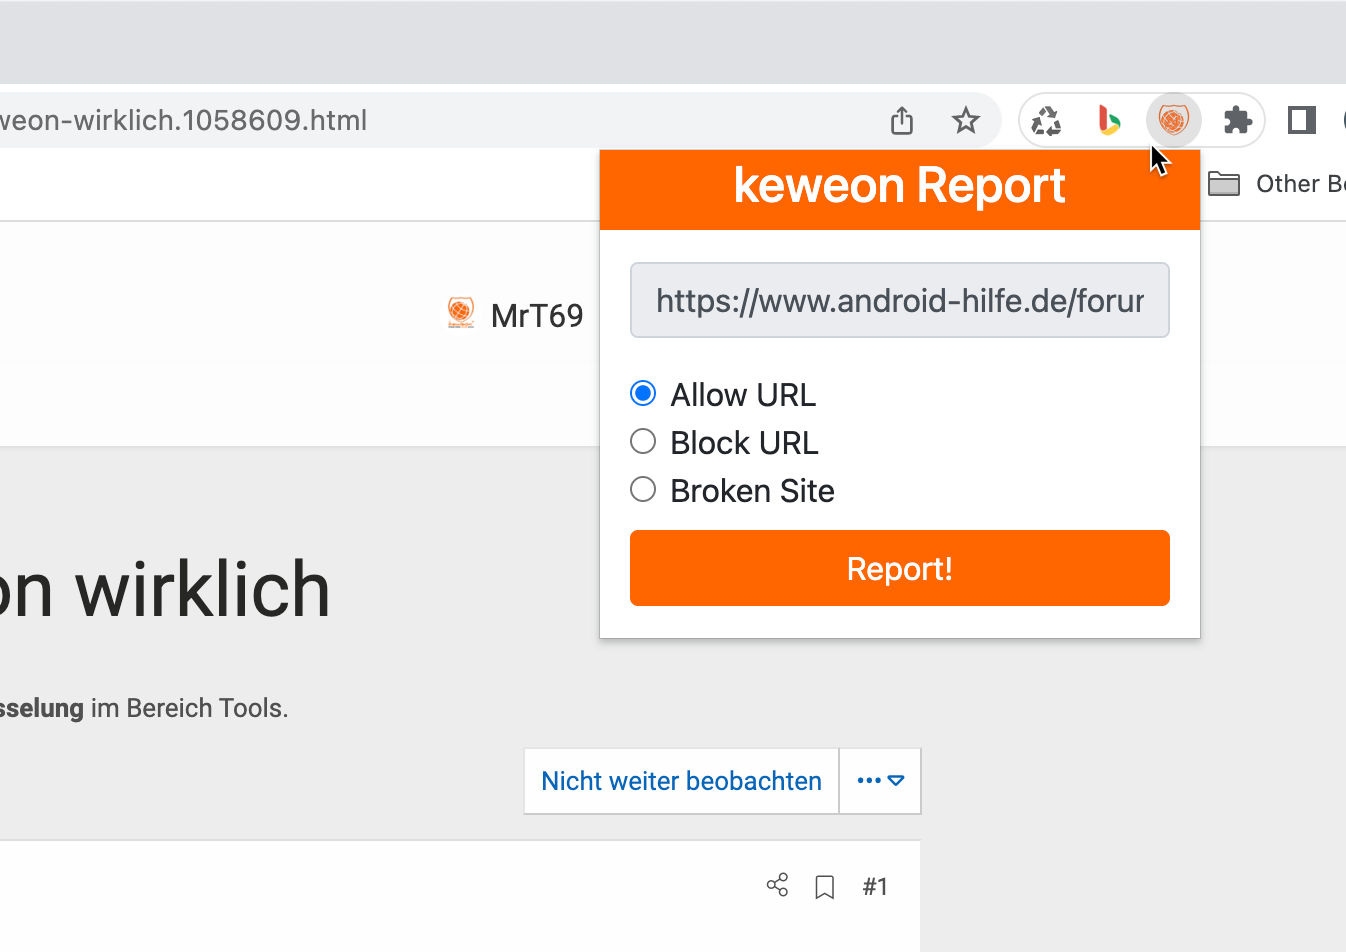Choose the Broken Site option
The height and width of the screenshot is (952, 1346).
(x=643, y=490)
